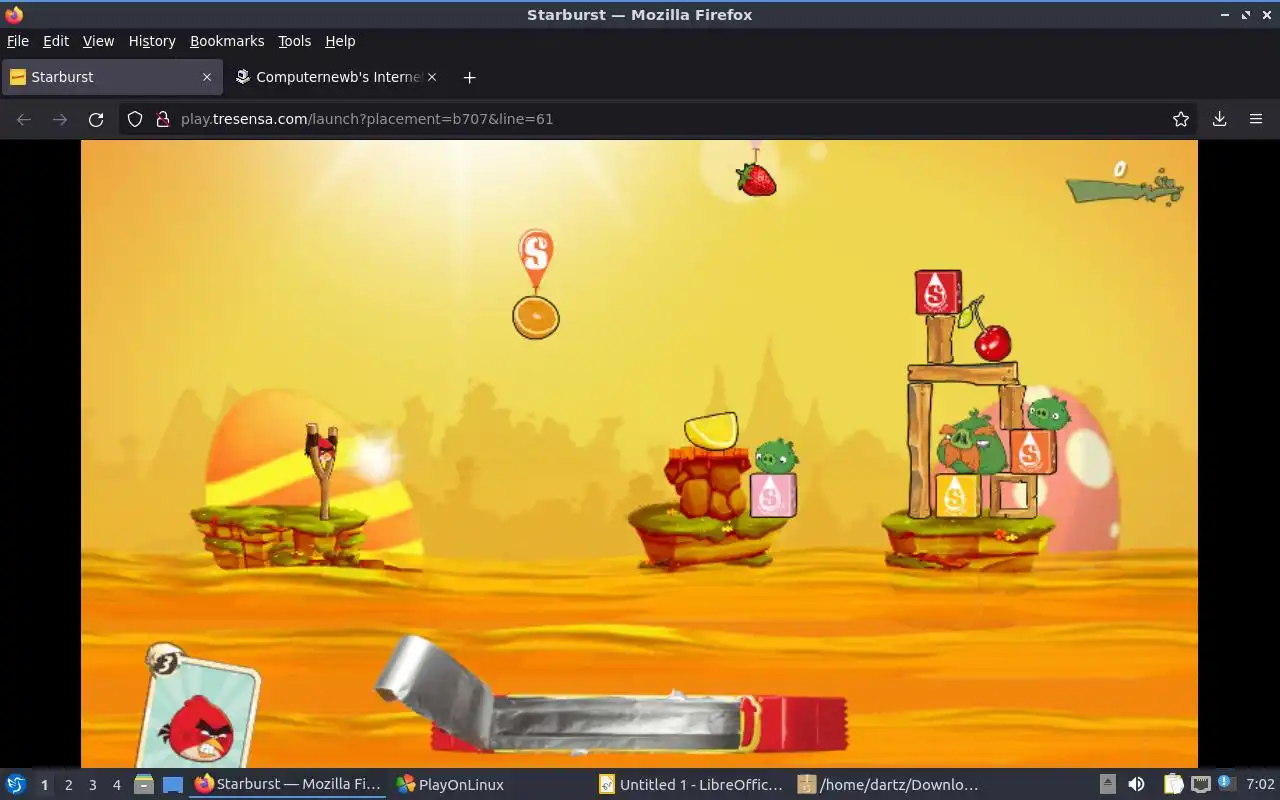Click the red cherry on the tower
Viewport: 1280px width, 800px height.
click(992, 342)
